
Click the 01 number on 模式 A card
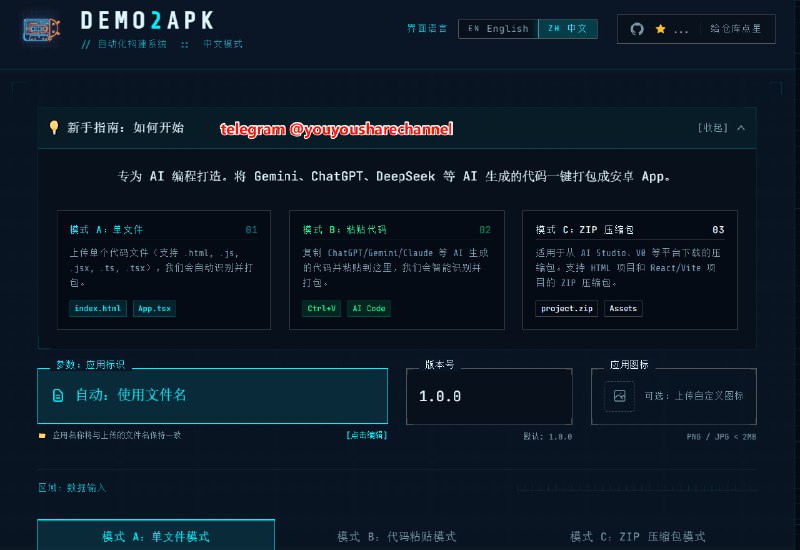[x=251, y=230]
